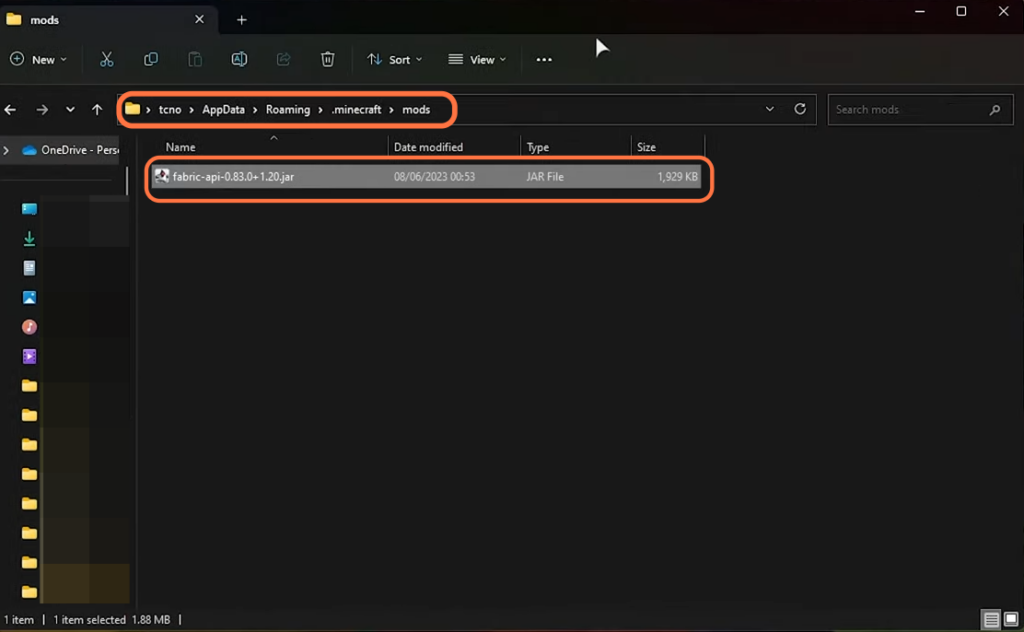Open Videos from the sidebar icon
This screenshot has height=632, width=1024.
[29, 356]
